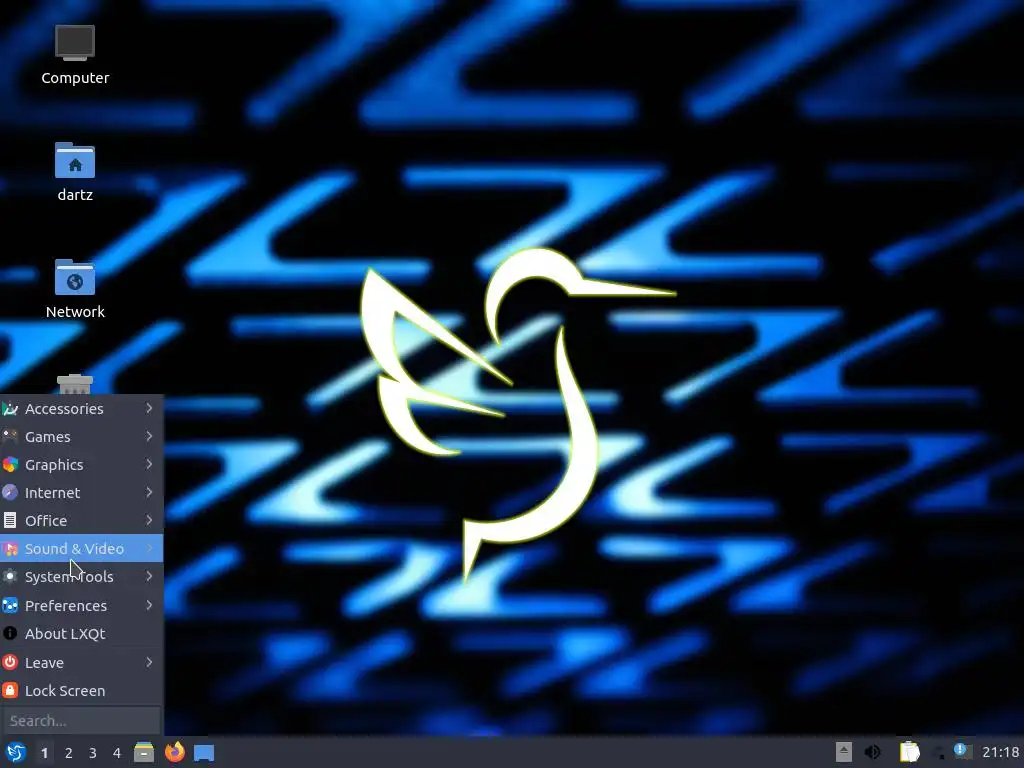Switch to virtual desktop 4

(116, 753)
